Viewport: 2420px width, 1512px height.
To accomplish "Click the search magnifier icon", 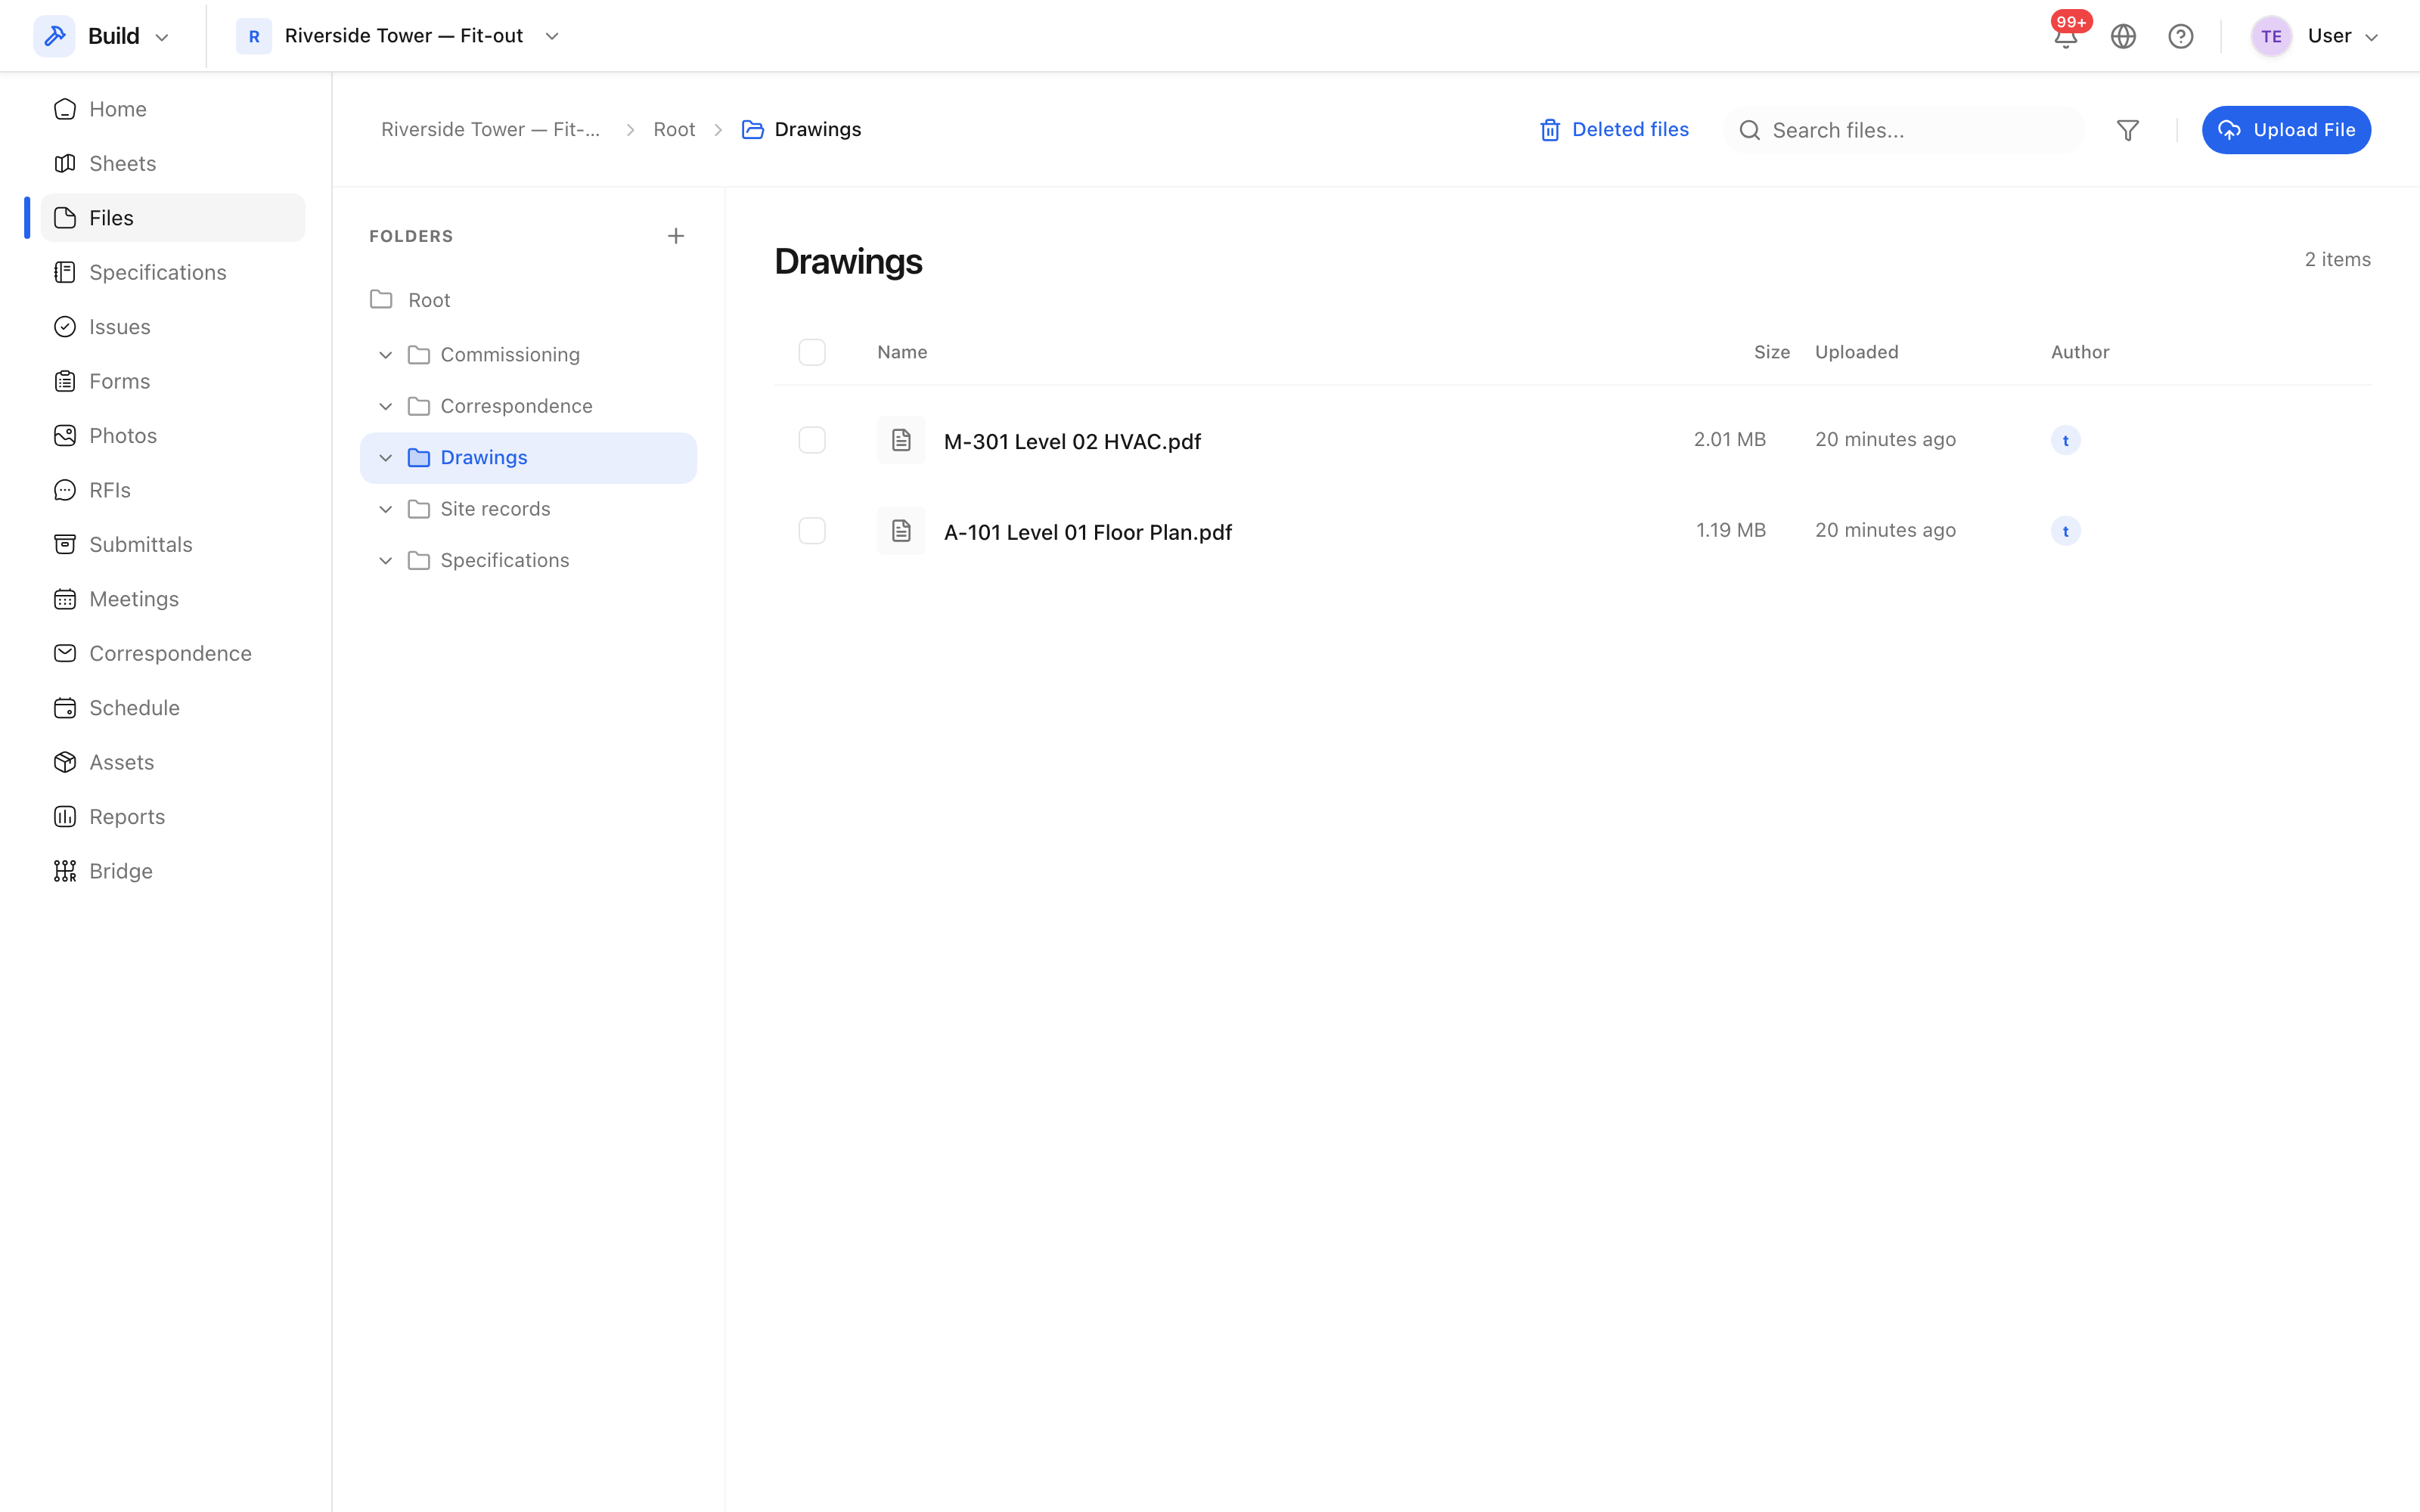I will 1750,130.
